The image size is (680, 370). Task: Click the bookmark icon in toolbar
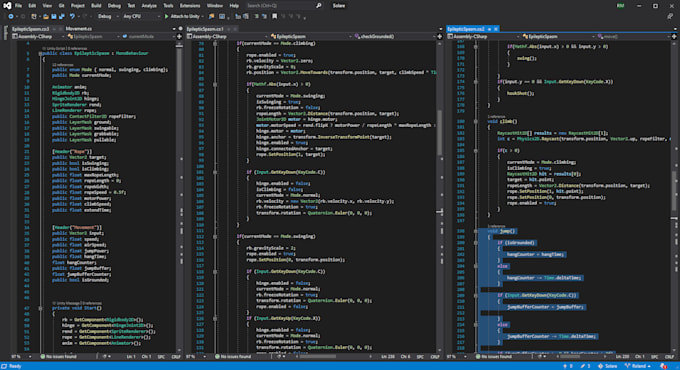click(275, 16)
